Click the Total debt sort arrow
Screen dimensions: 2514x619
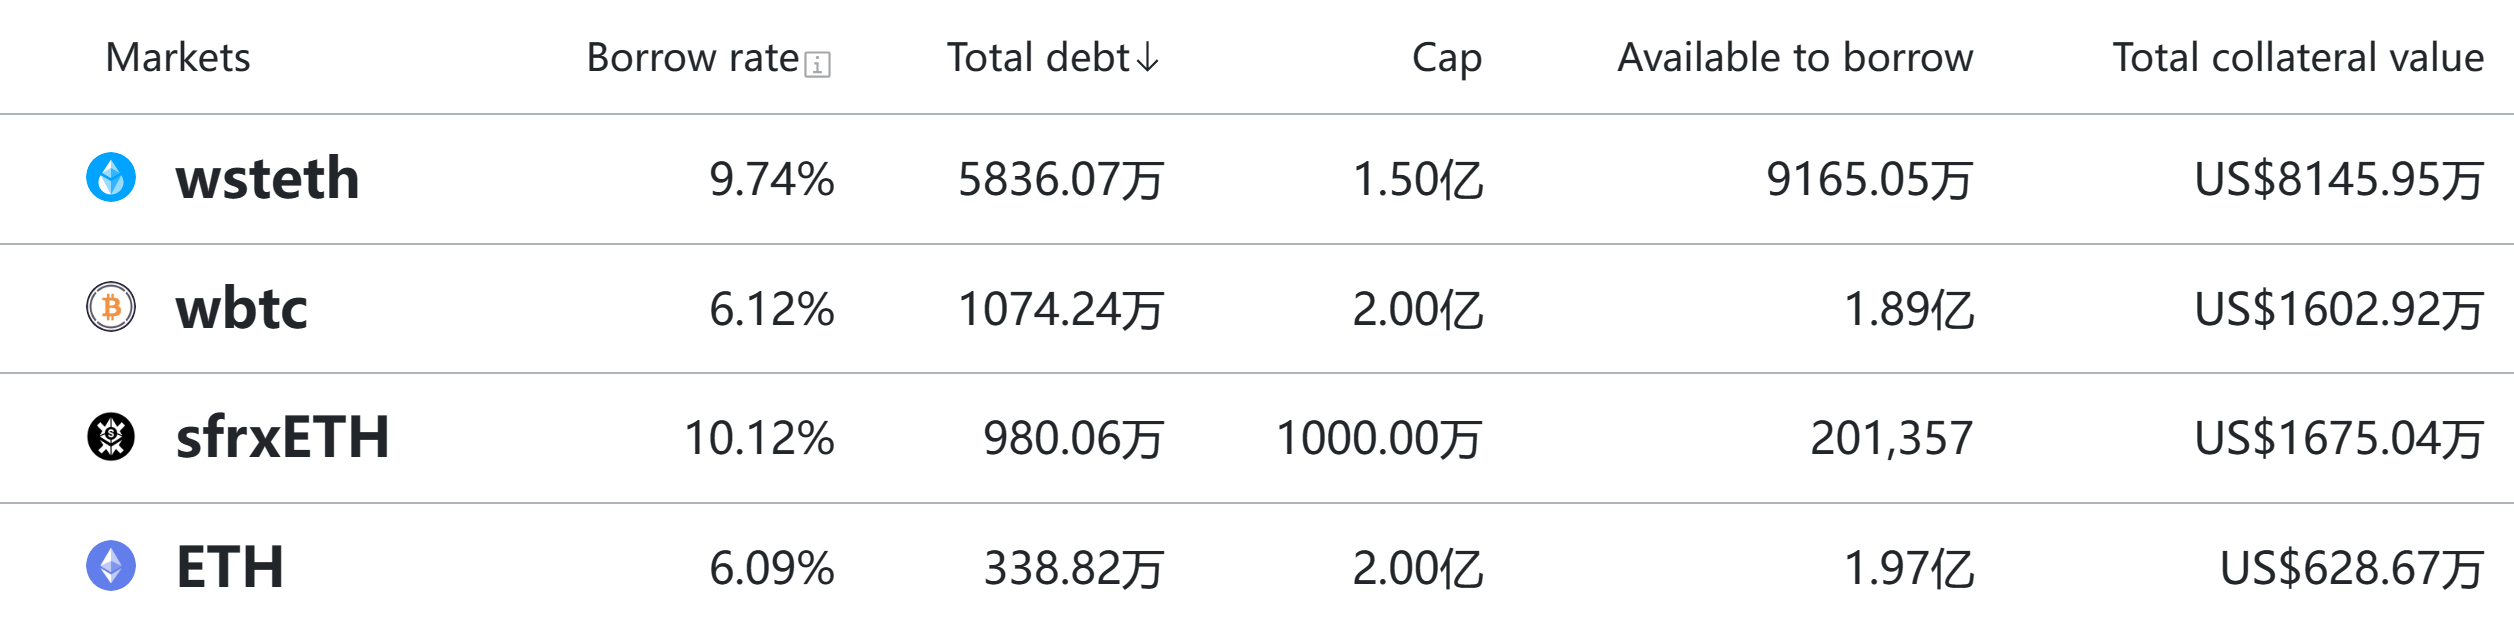pos(1148,58)
